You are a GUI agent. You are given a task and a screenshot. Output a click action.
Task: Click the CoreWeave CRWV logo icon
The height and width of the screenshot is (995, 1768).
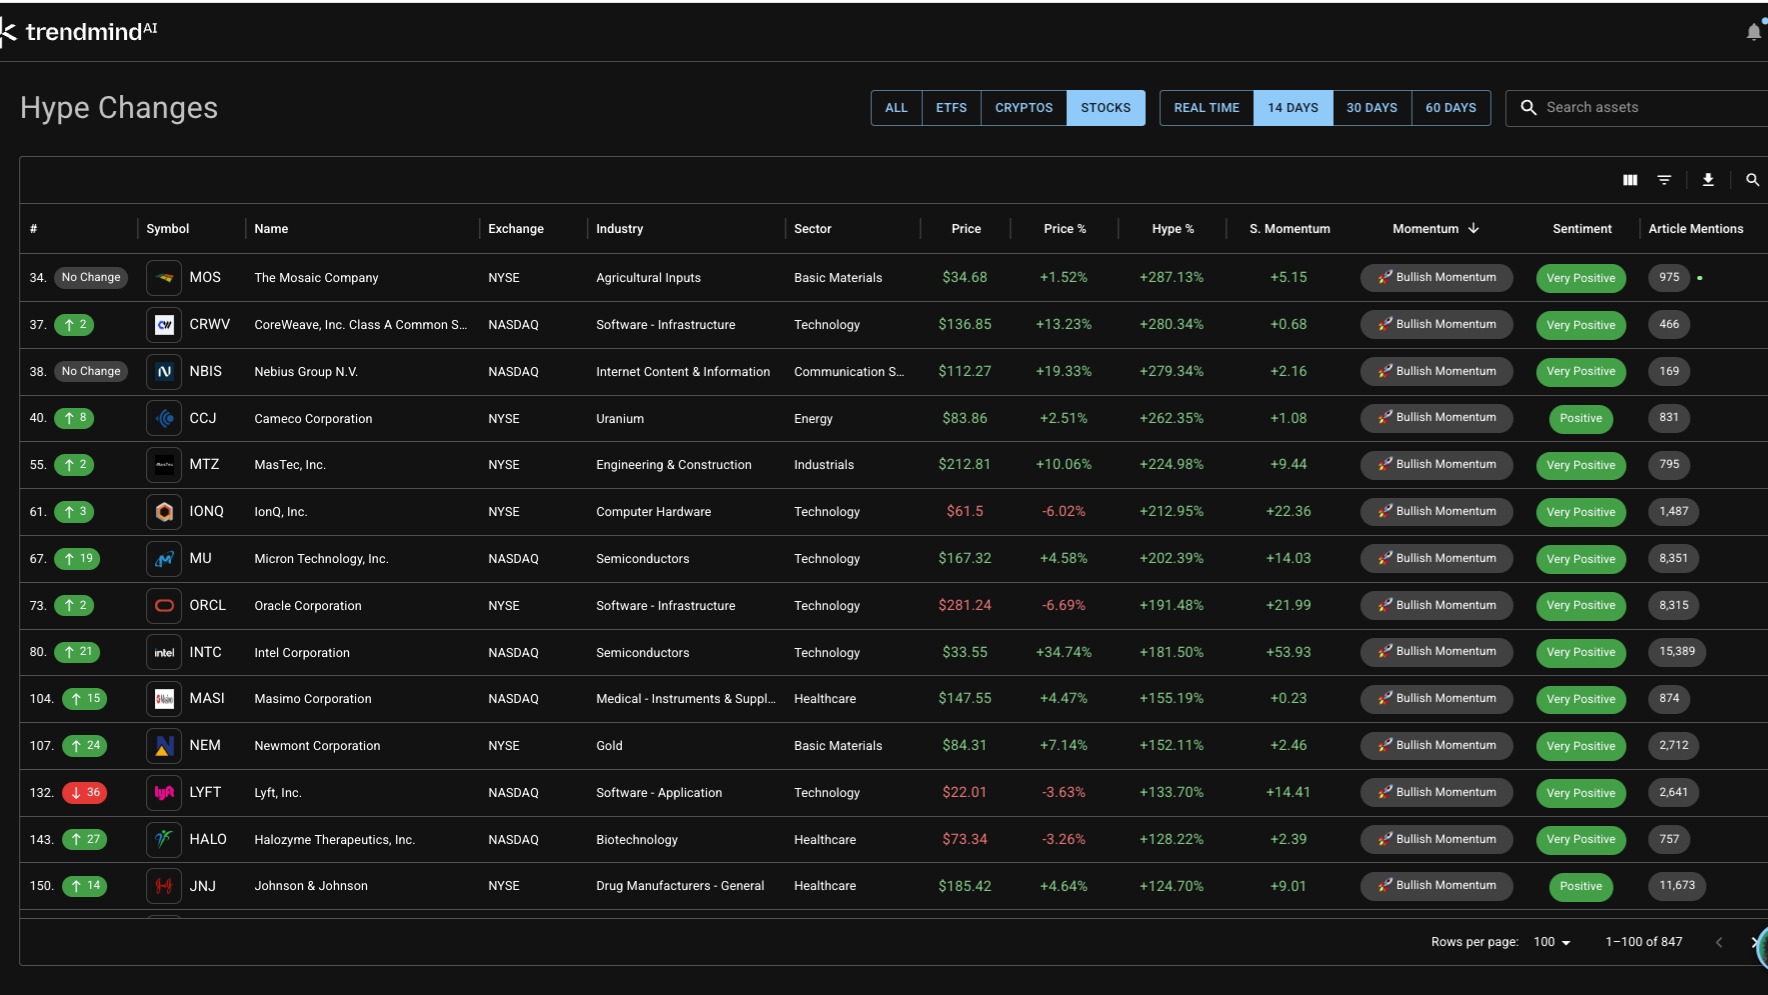point(164,325)
